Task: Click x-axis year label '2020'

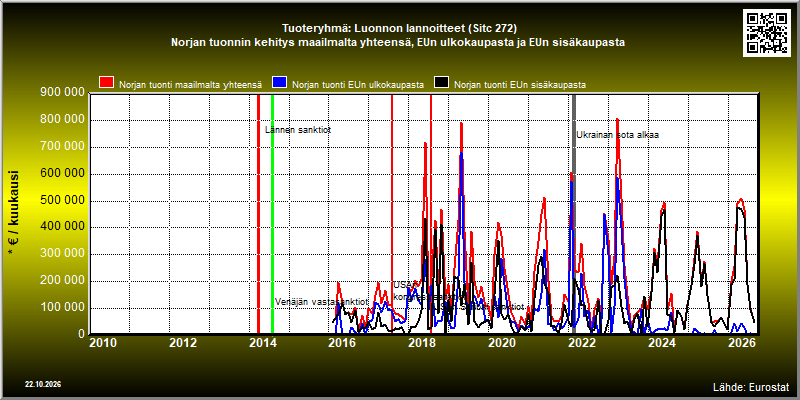Action: click(x=502, y=343)
